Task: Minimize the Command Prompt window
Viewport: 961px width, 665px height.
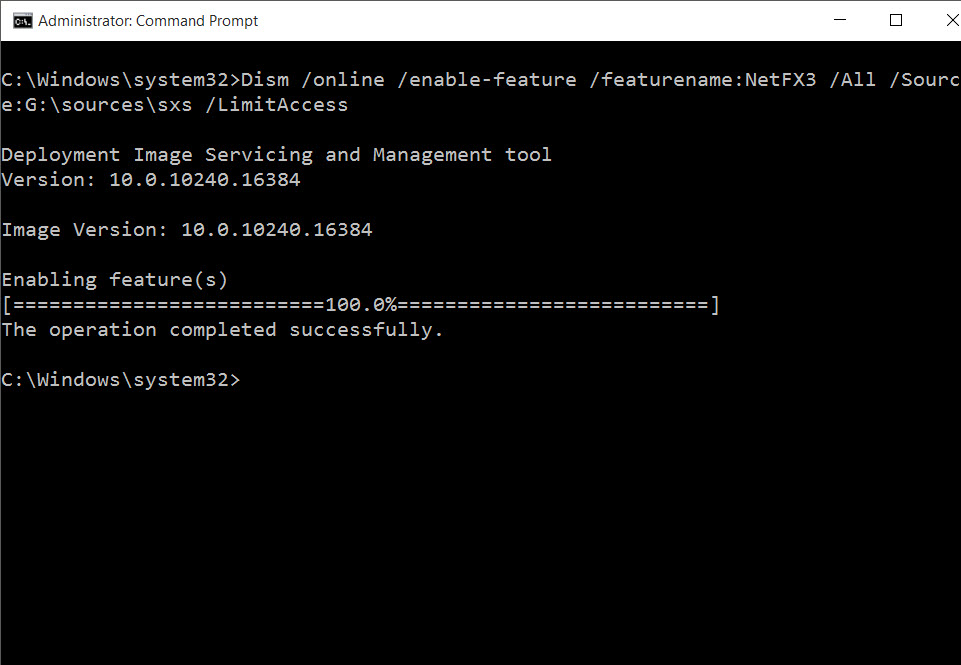Action: [x=840, y=20]
